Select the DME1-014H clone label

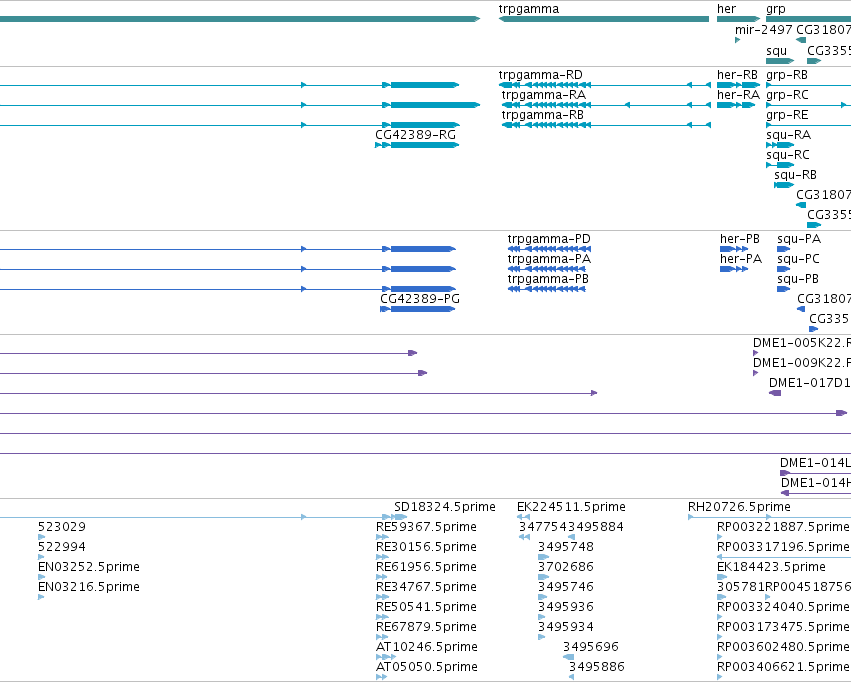point(816,483)
